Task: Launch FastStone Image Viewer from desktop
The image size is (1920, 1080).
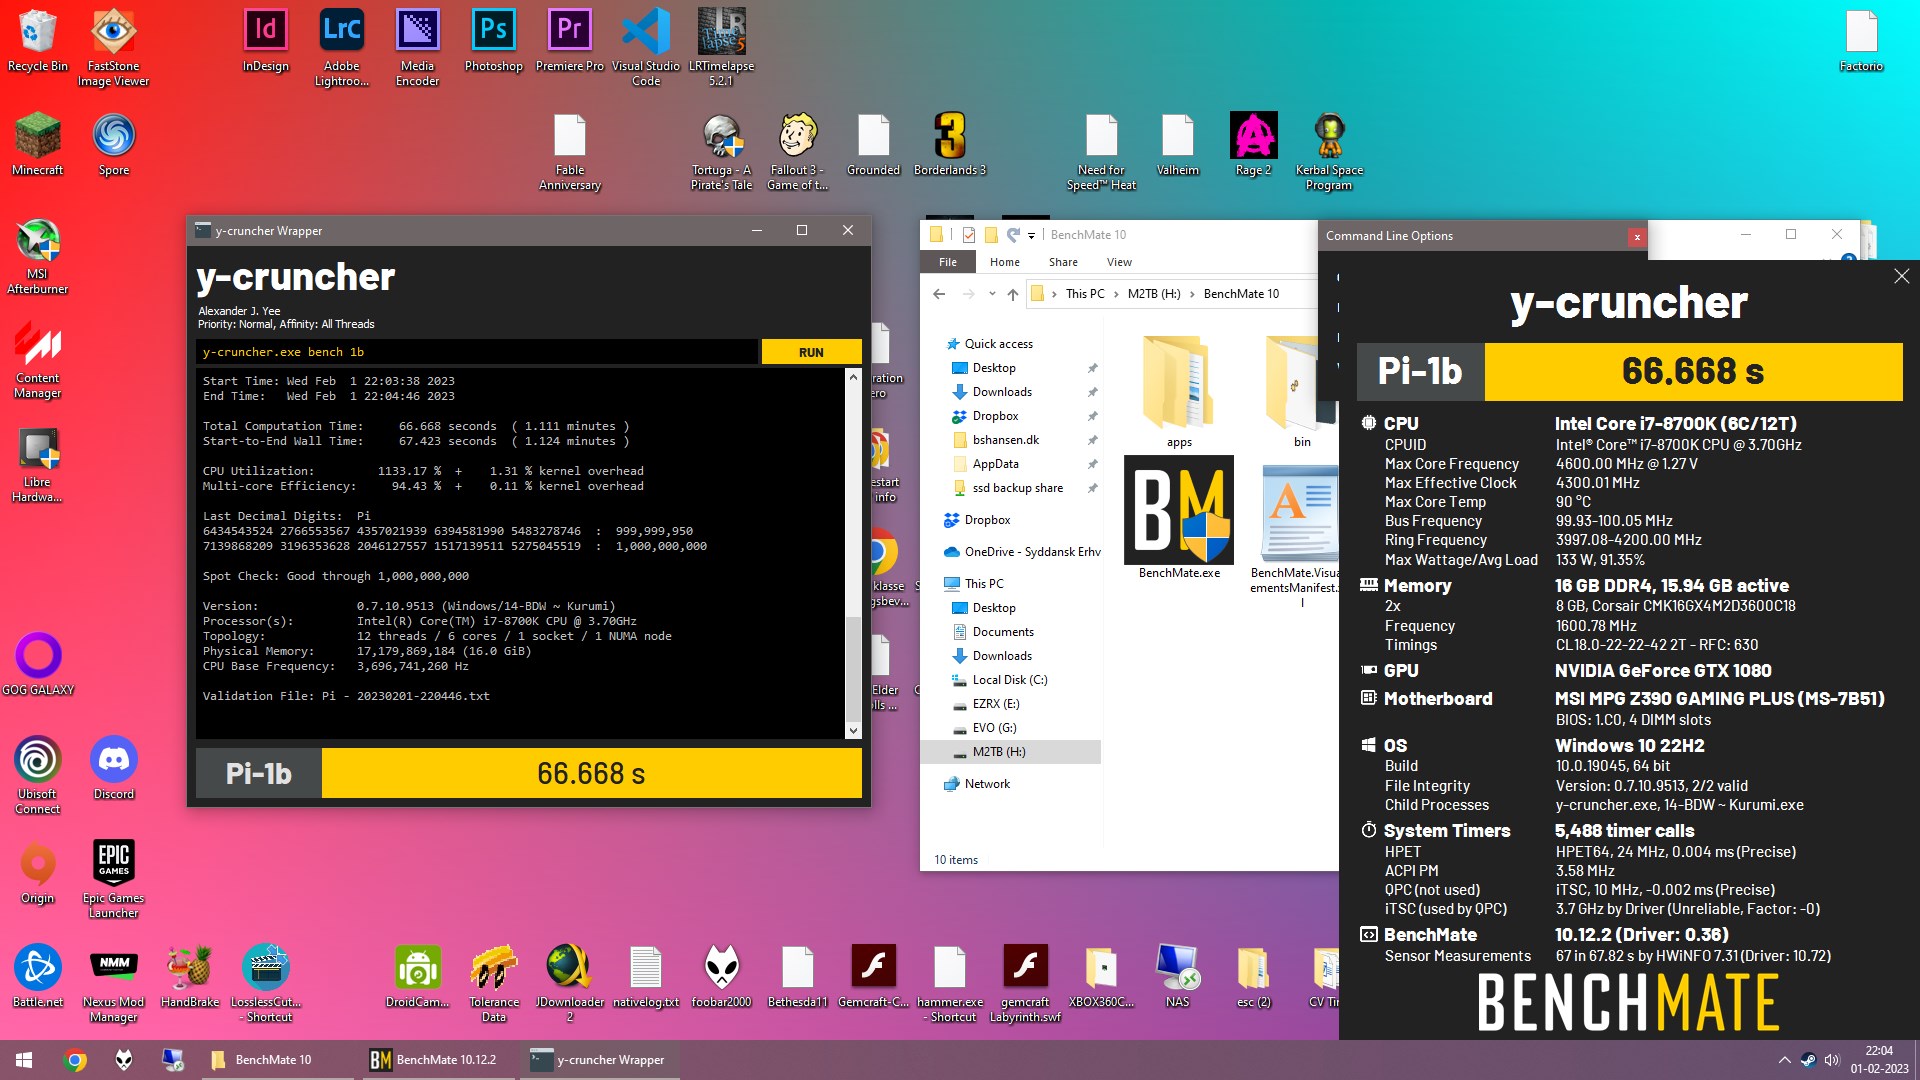Action: (x=113, y=48)
